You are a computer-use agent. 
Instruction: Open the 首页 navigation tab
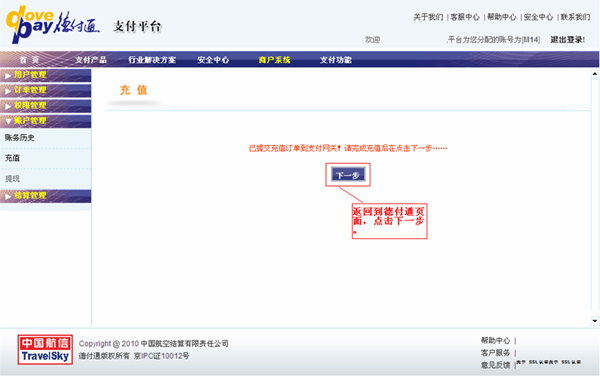pyautogui.click(x=29, y=60)
